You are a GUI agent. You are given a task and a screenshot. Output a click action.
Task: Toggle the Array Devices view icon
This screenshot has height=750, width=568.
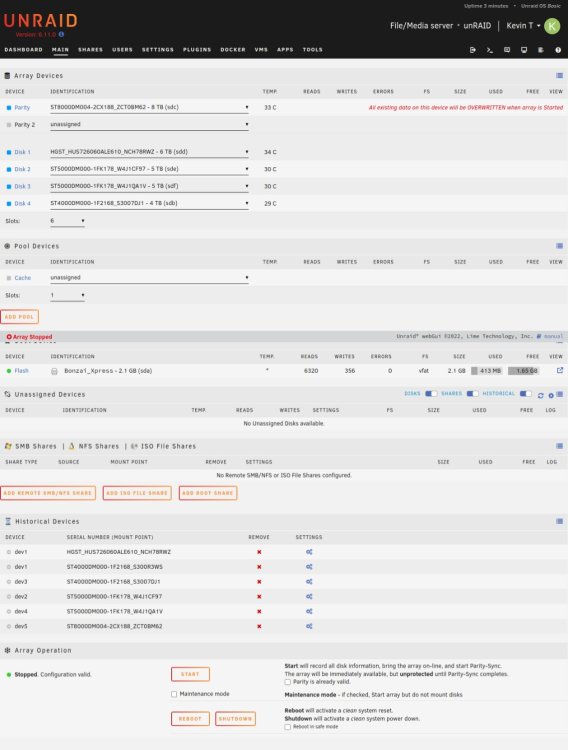coord(559,76)
